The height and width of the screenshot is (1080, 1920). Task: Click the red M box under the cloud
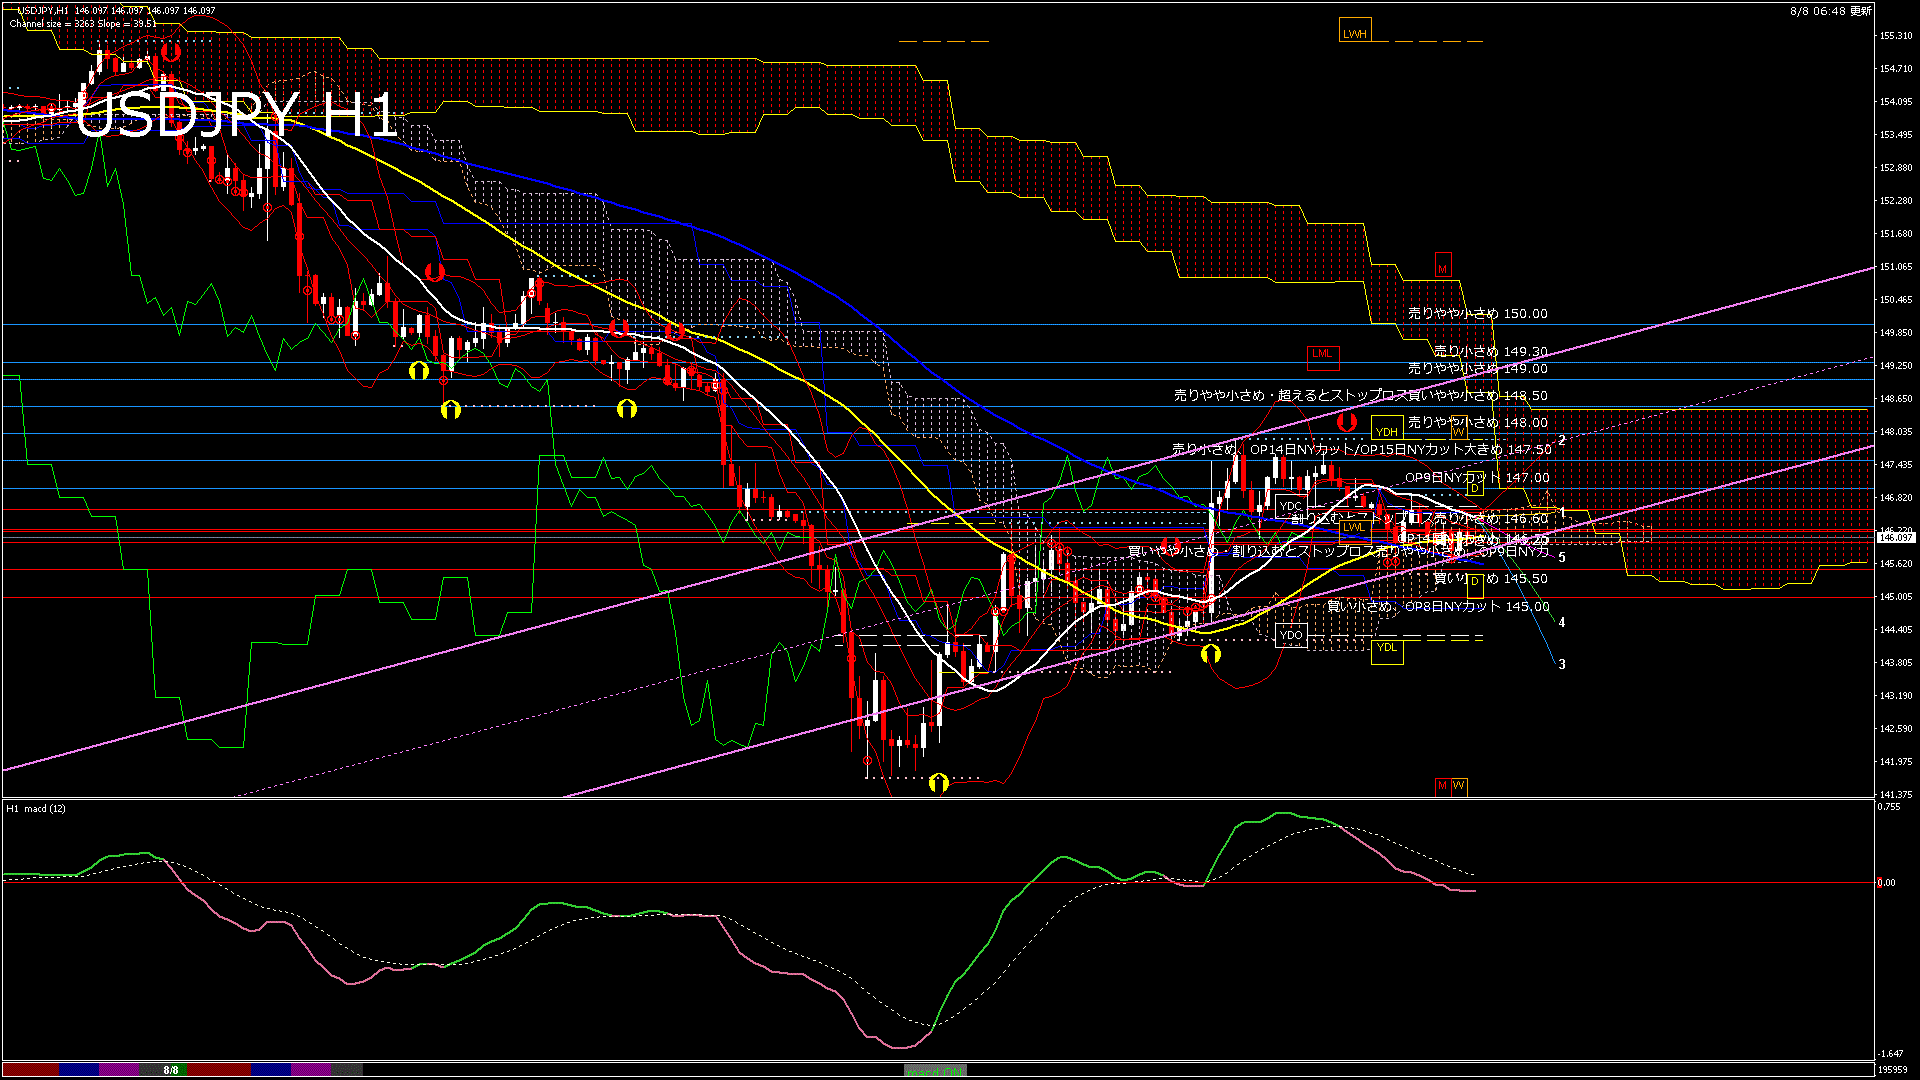[x=1442, y=266]
